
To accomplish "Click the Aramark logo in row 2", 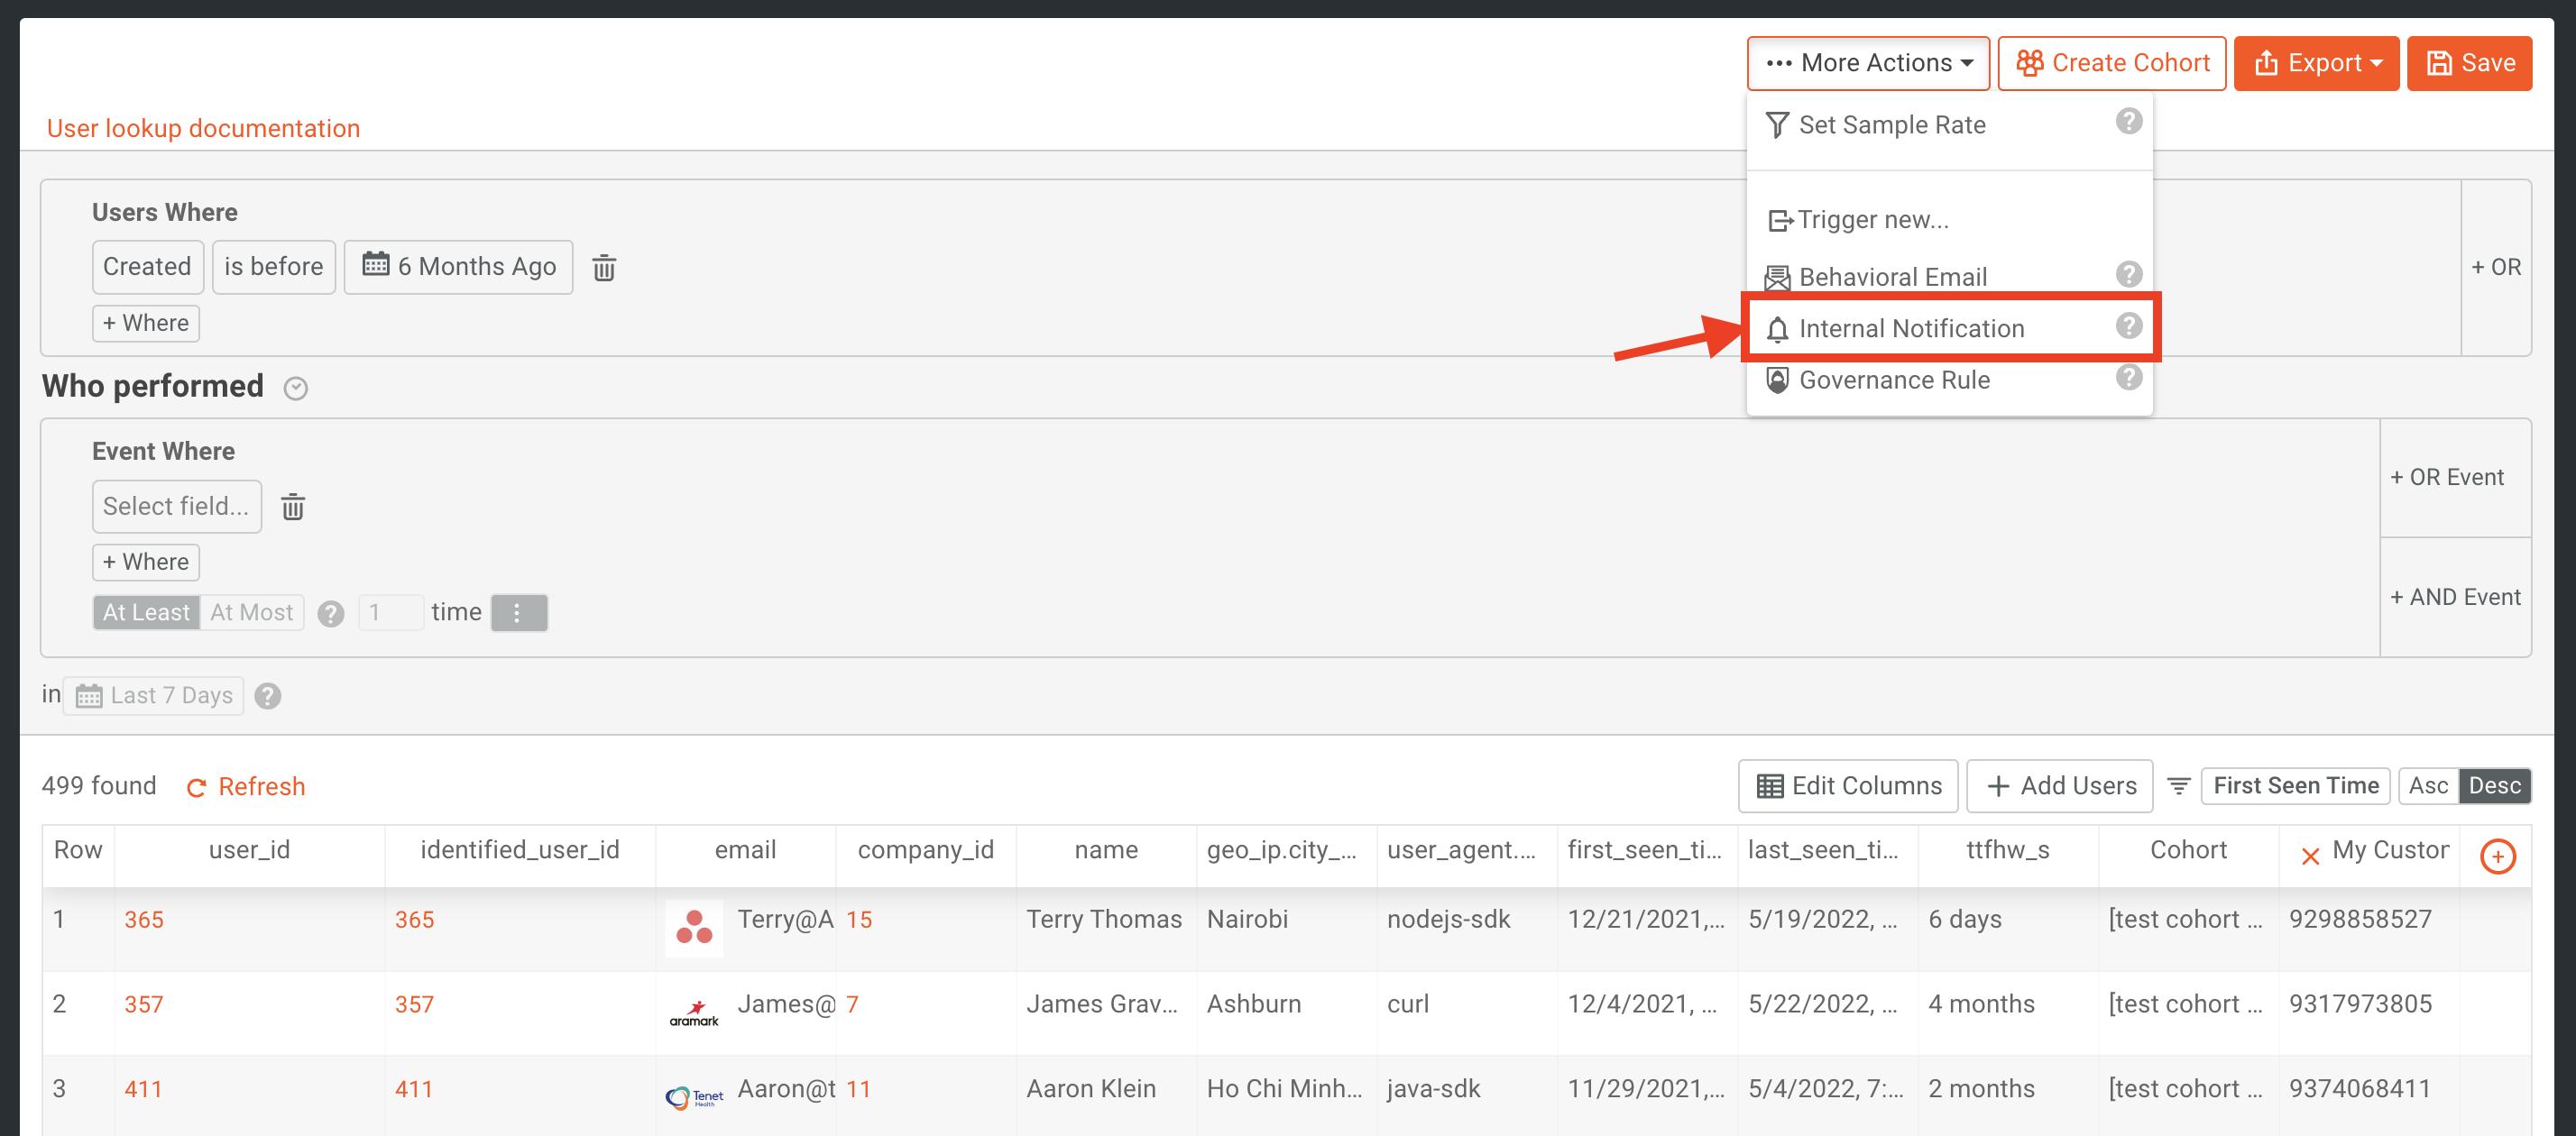I will coord(694,1013).
